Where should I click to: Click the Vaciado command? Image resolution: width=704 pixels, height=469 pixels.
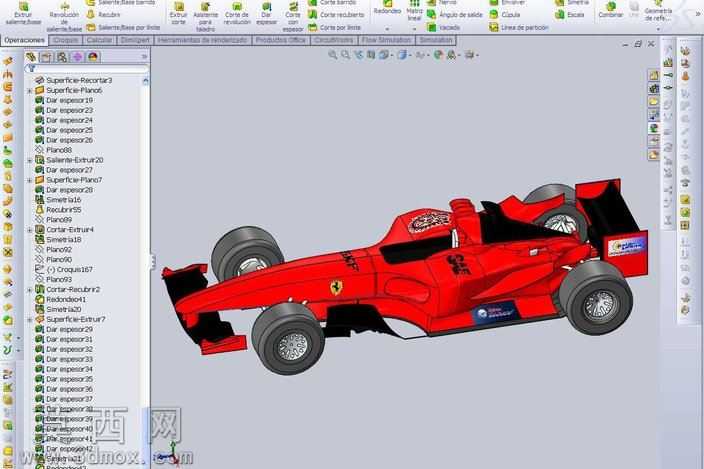(x=444, y=27)
